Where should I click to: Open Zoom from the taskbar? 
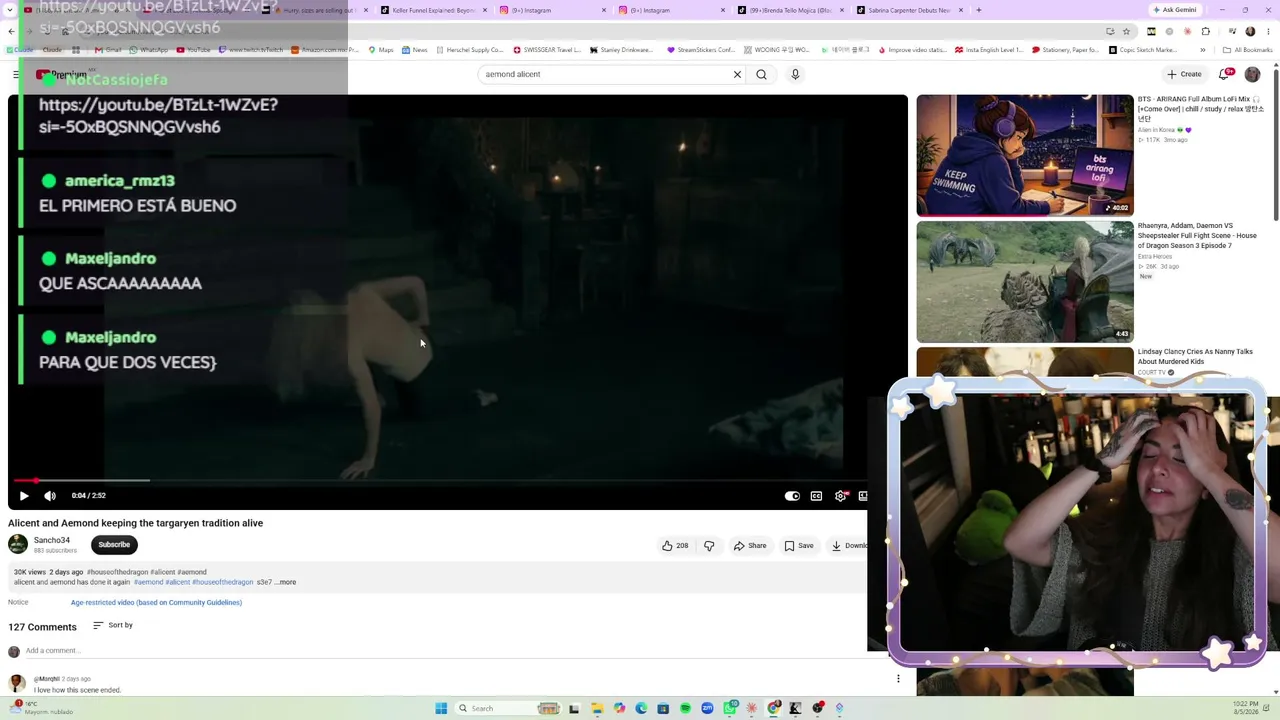[x=707, y=708]
